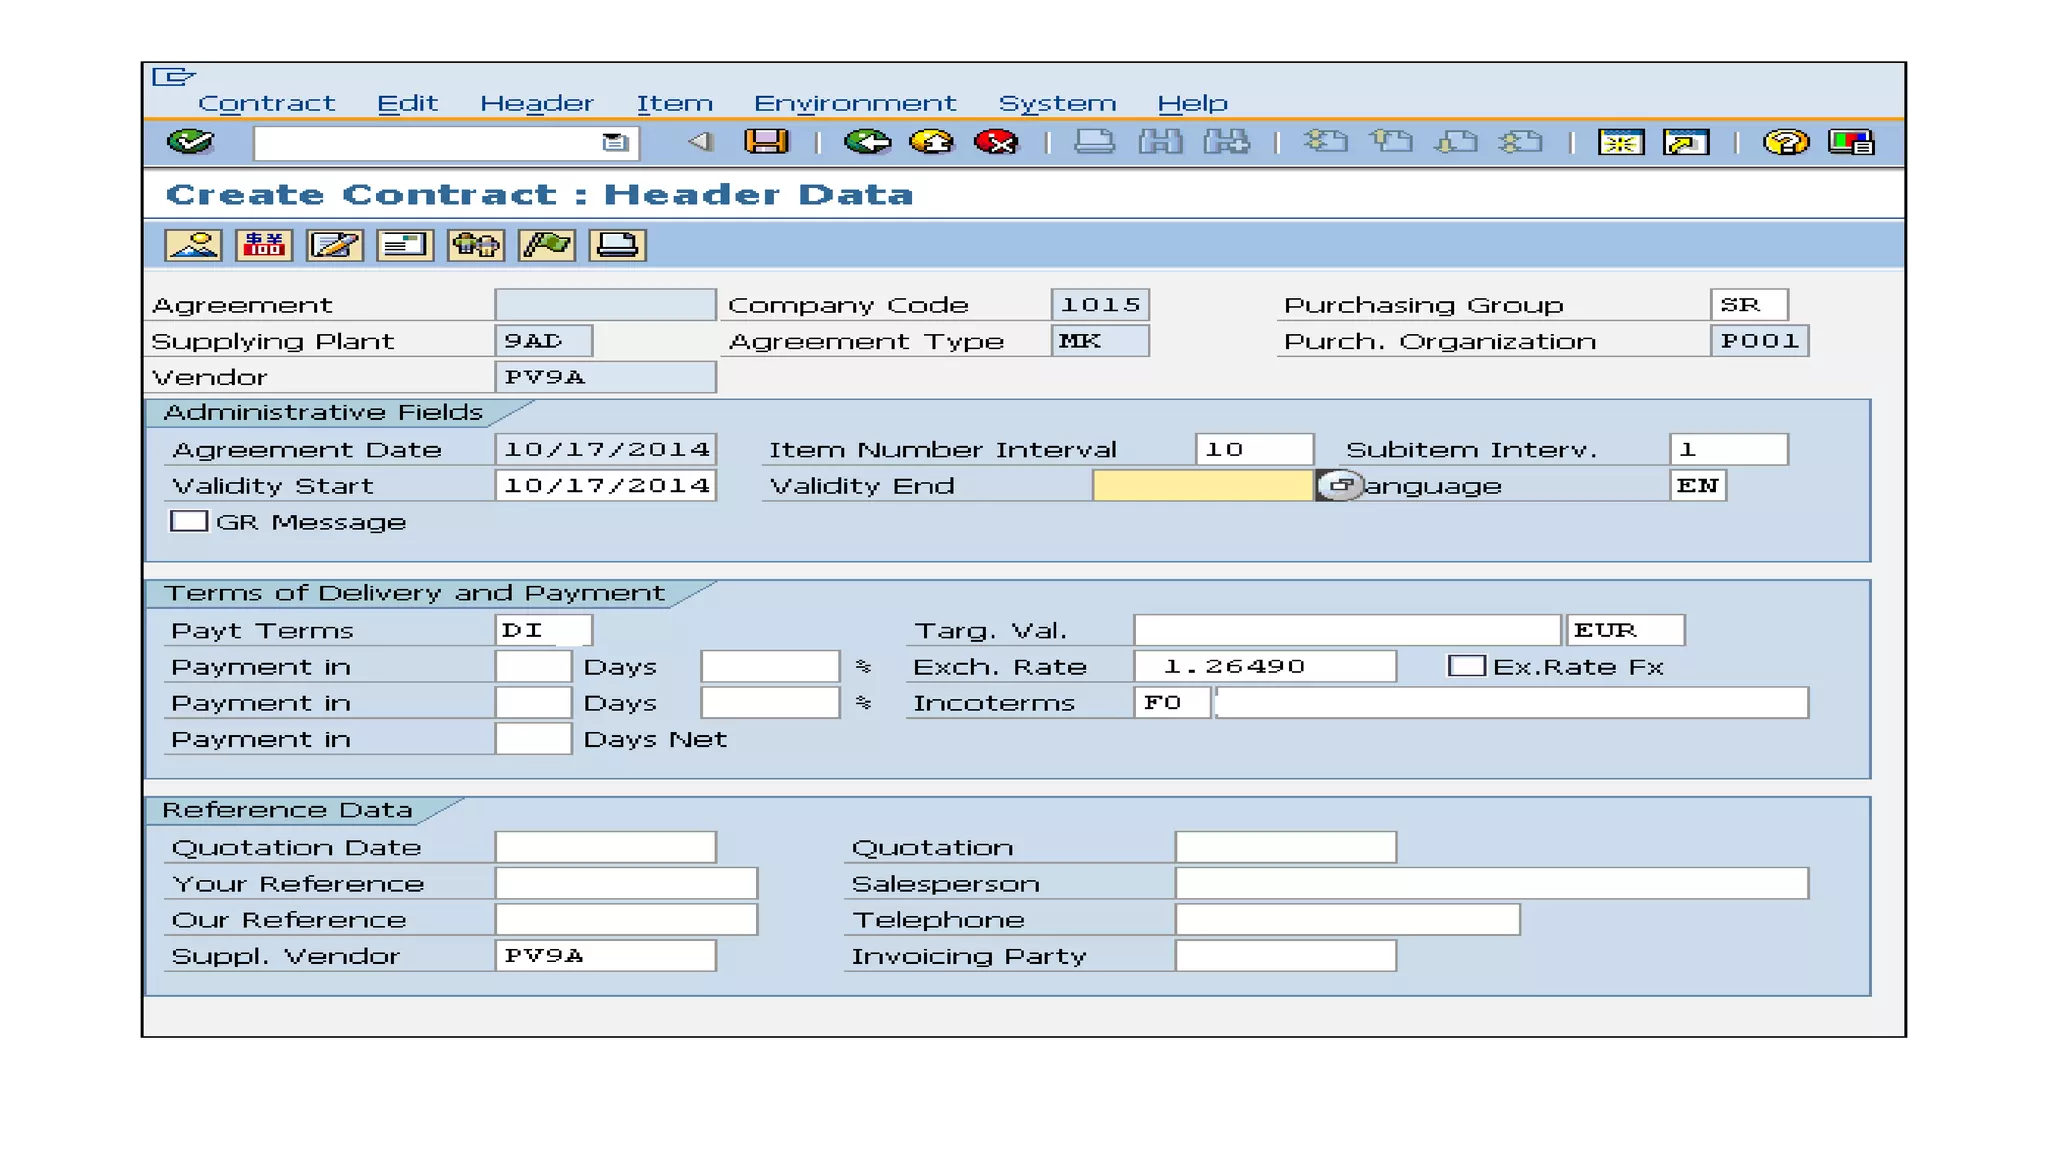2048x1152 pixels.
Task: Click the header texts pencil icon
Action: (x=334, y=245)
